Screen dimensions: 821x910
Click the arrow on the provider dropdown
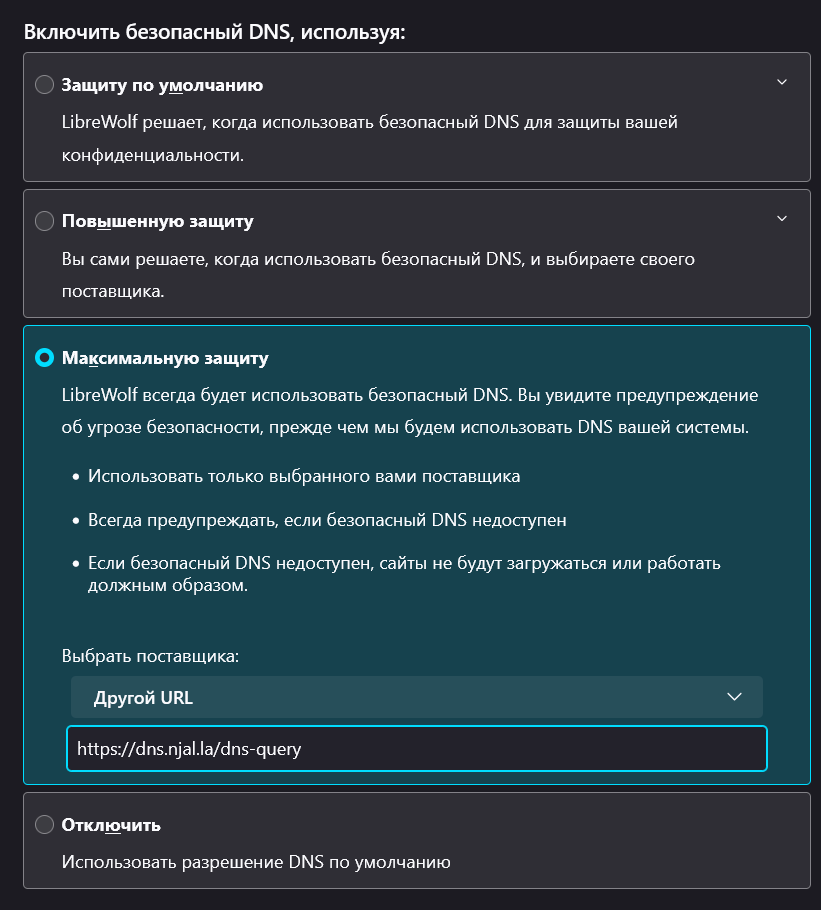tap(735, 697)
